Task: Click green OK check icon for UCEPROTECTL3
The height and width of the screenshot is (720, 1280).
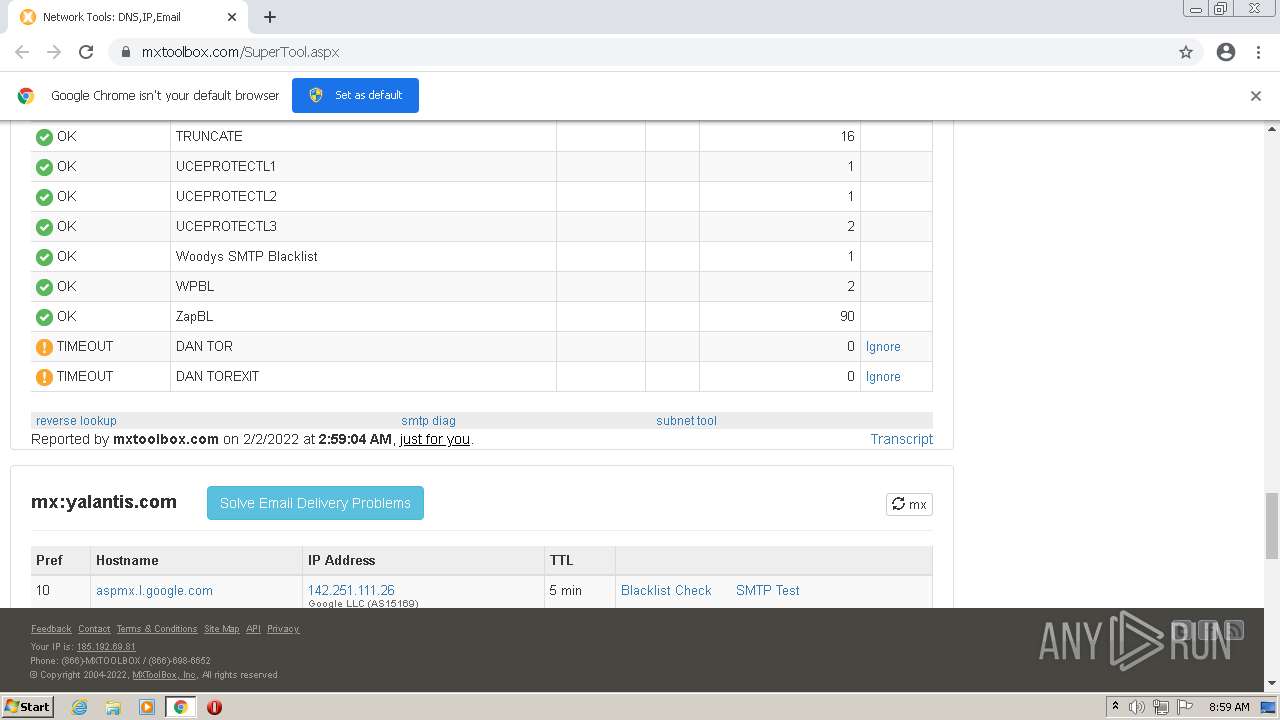Action: 44,227
